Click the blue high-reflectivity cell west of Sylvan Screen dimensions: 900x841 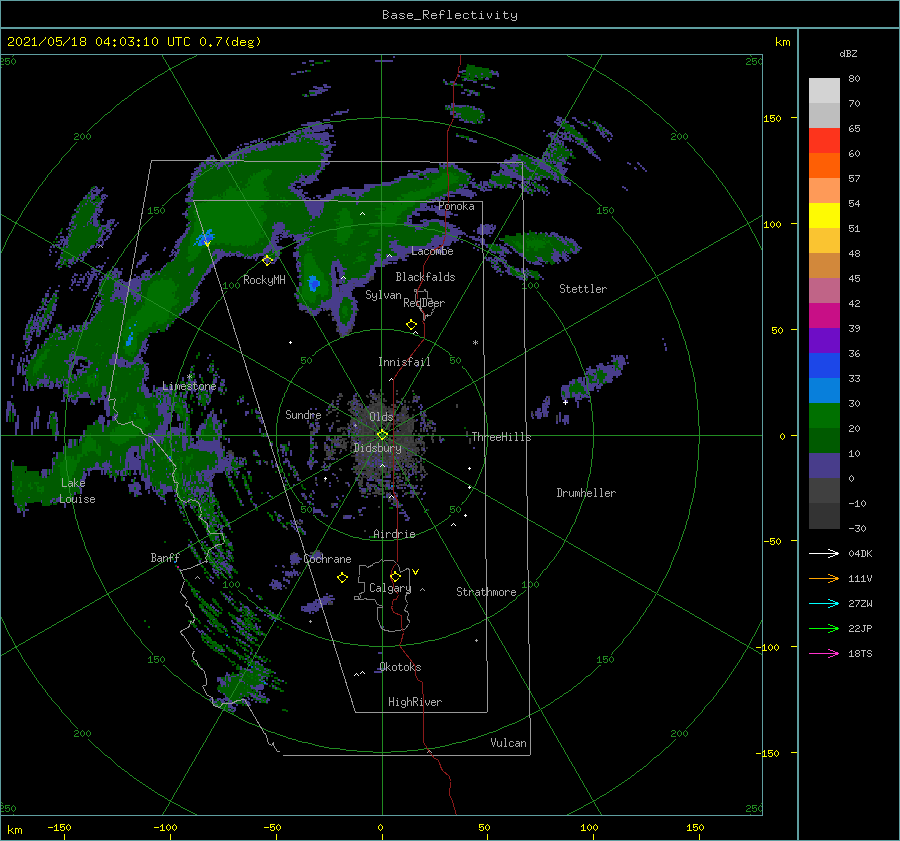point(313,283)
